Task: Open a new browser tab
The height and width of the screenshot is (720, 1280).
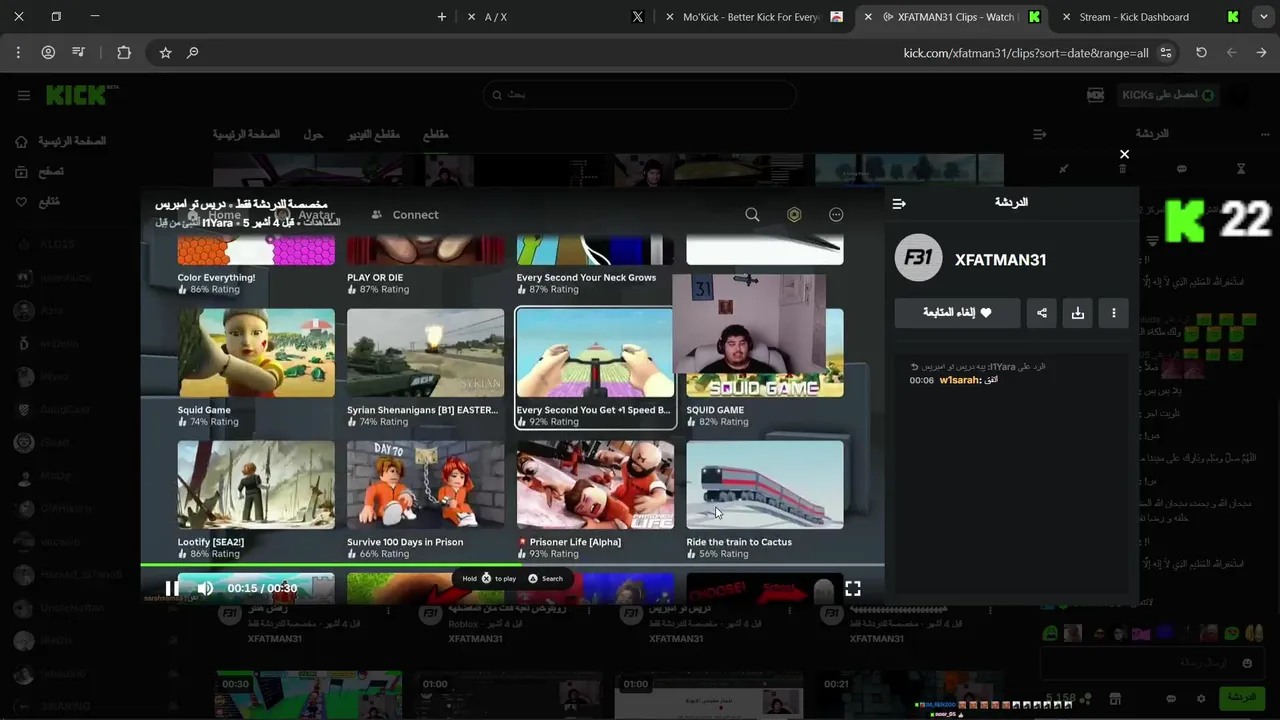Action: [x=442, y=17]
